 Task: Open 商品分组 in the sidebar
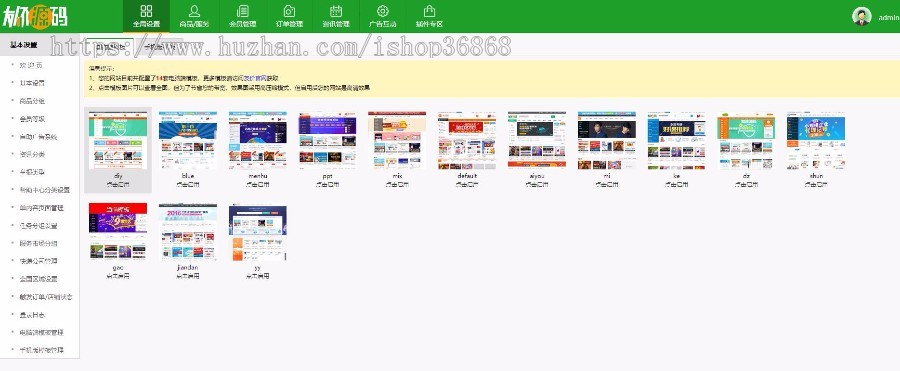[32, 101]
